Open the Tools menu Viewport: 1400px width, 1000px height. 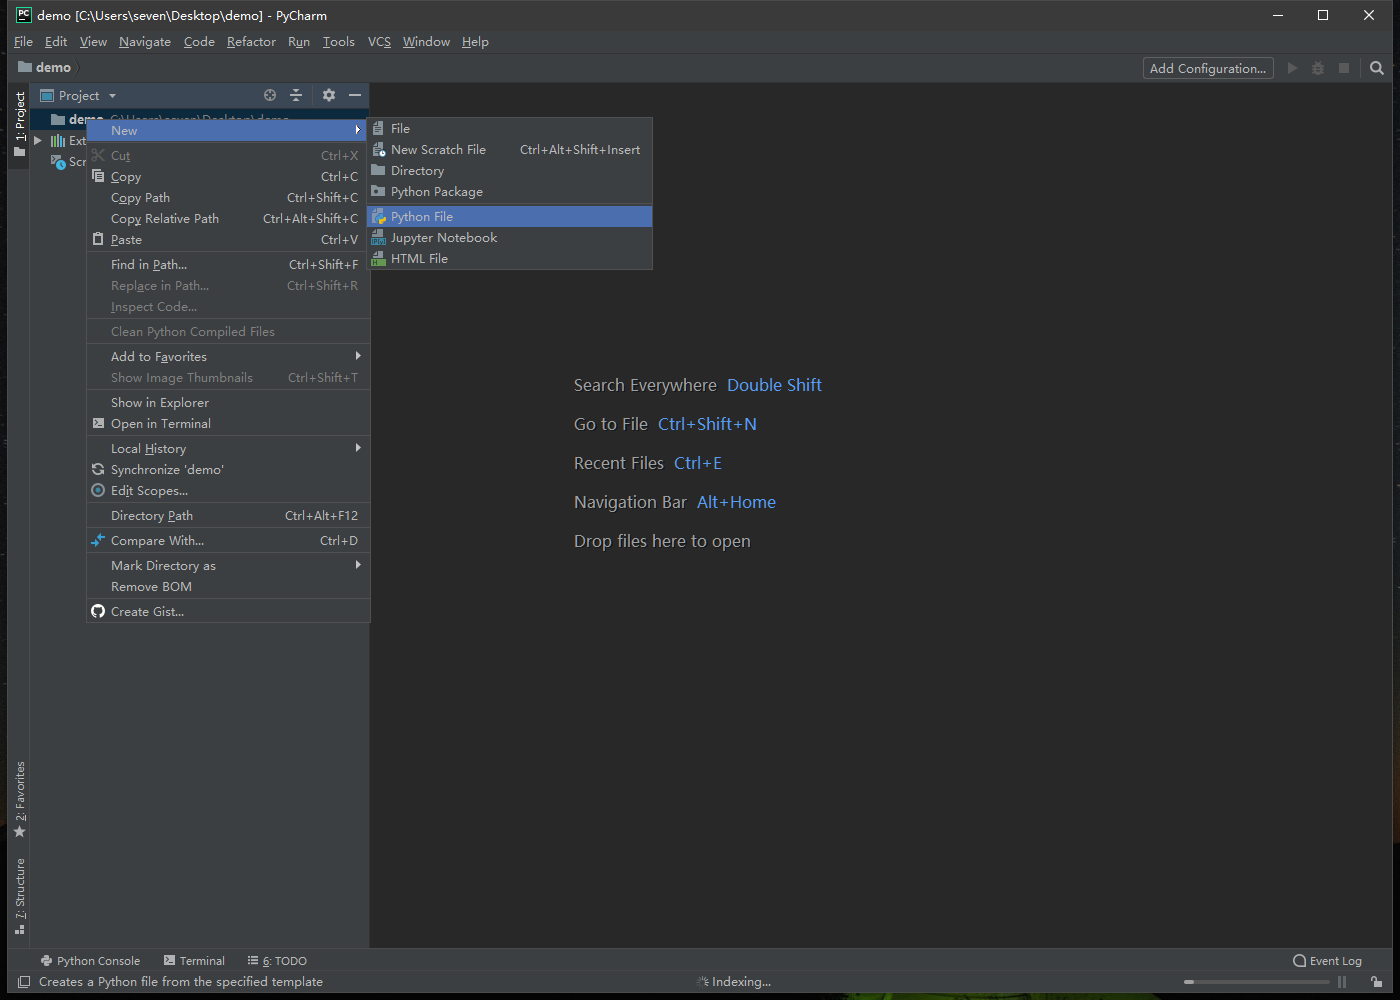tap(339, 42)
